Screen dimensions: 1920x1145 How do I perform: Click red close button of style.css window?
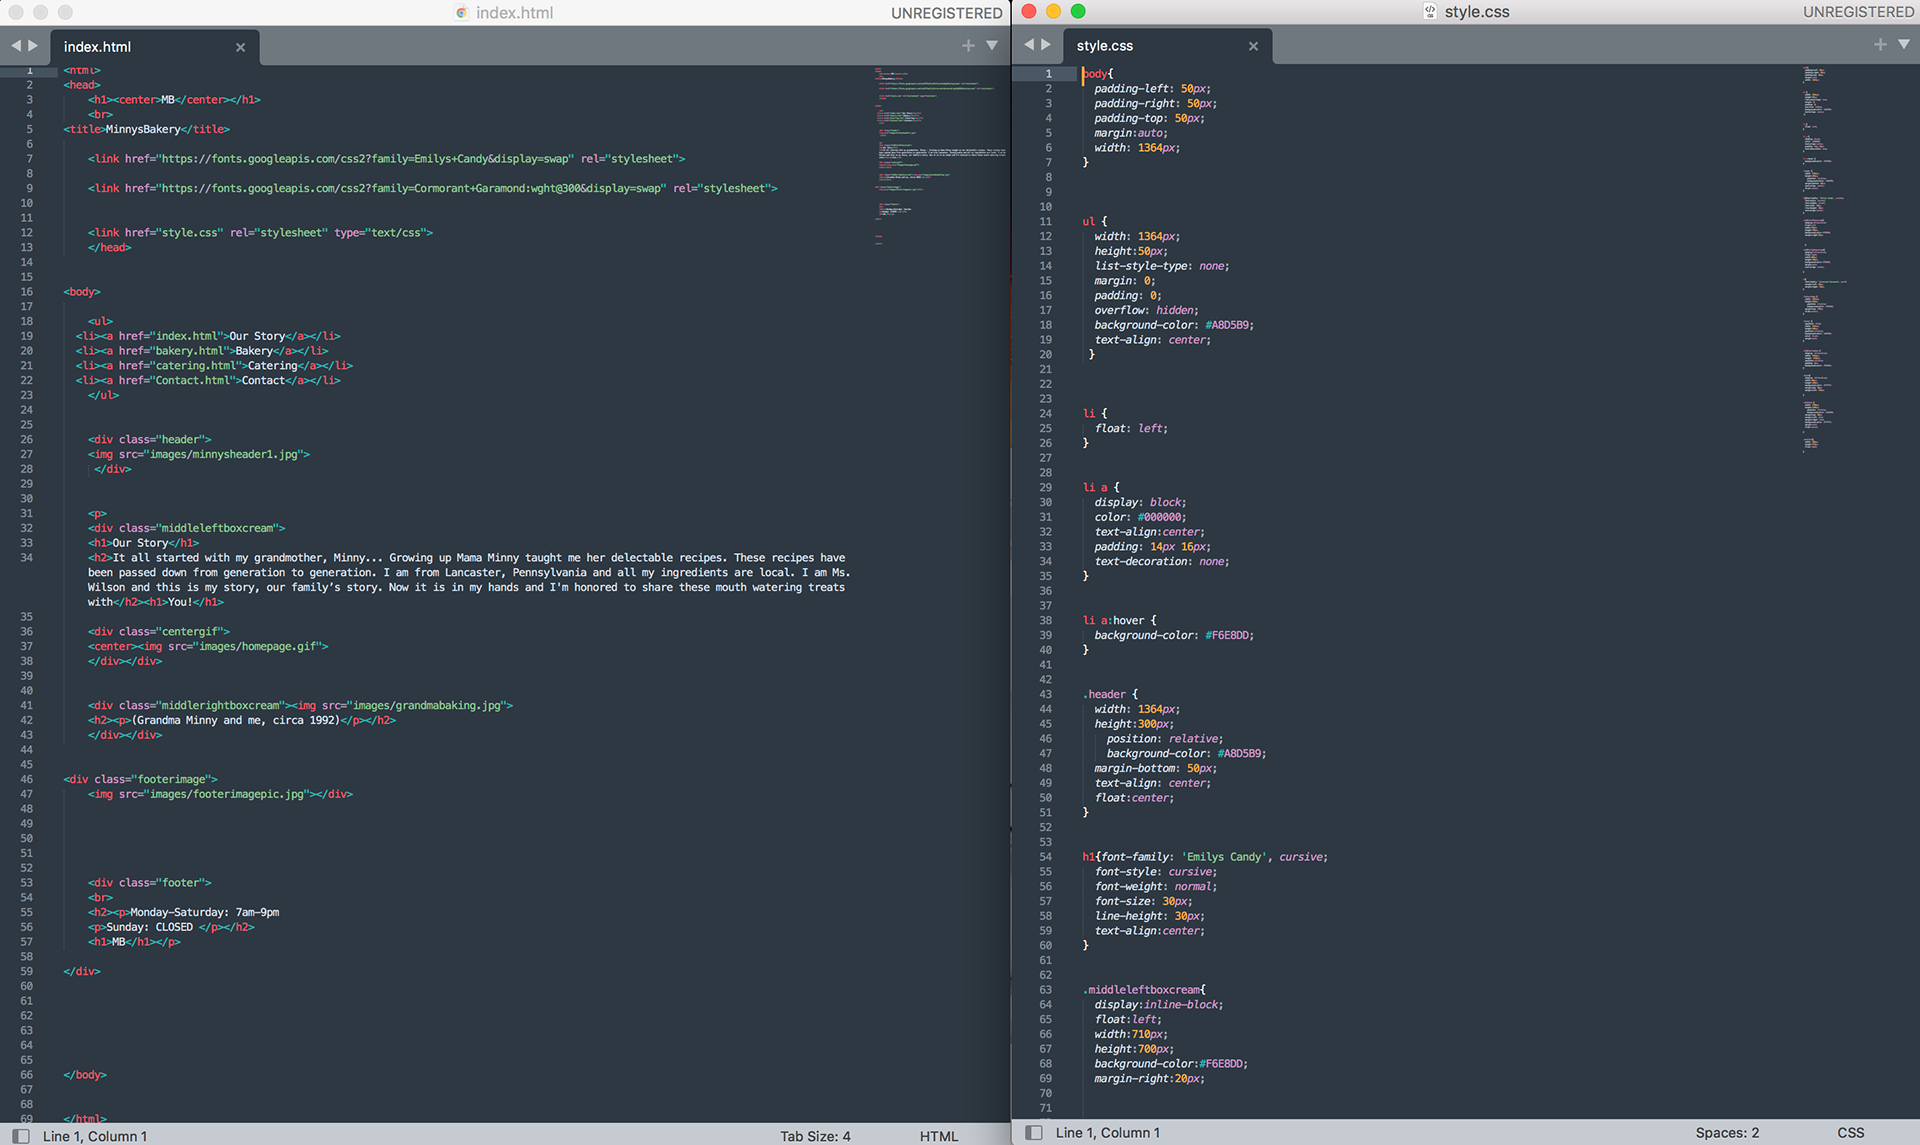coord(1029,11)
